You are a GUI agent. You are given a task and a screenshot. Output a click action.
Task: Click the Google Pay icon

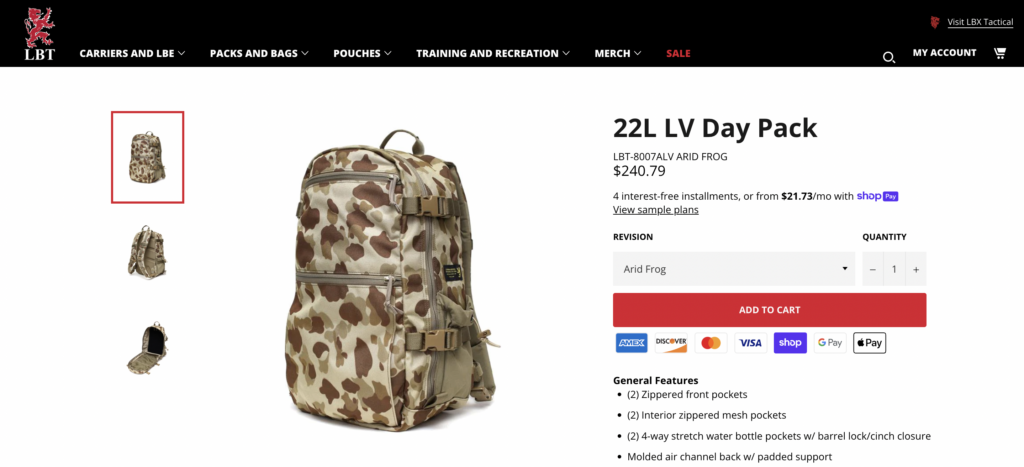click(x=830, y=343)
